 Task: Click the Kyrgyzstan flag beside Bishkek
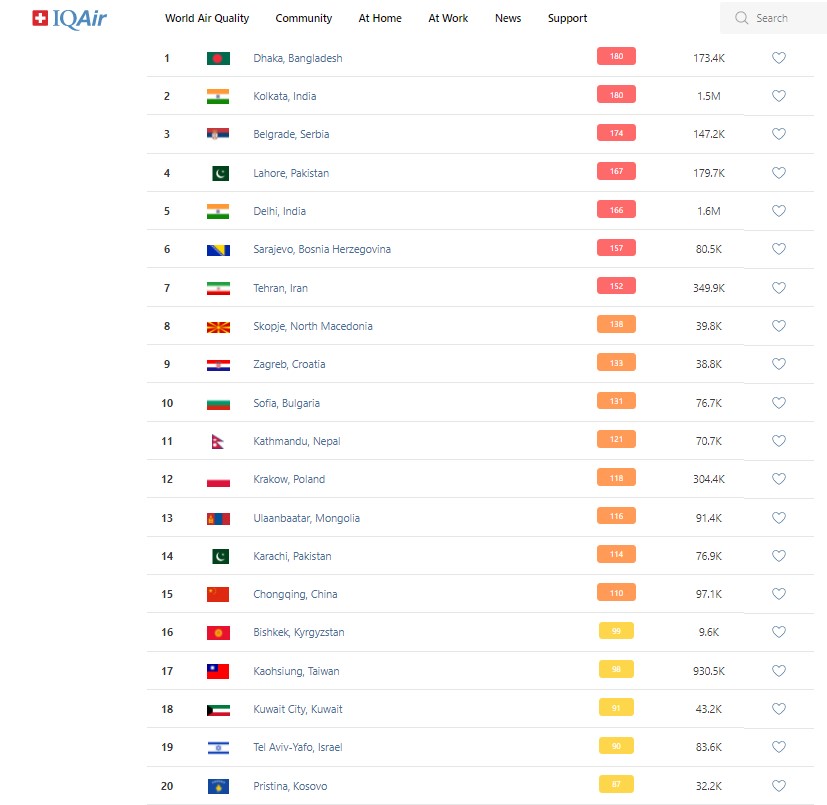(x=218, y=632)
